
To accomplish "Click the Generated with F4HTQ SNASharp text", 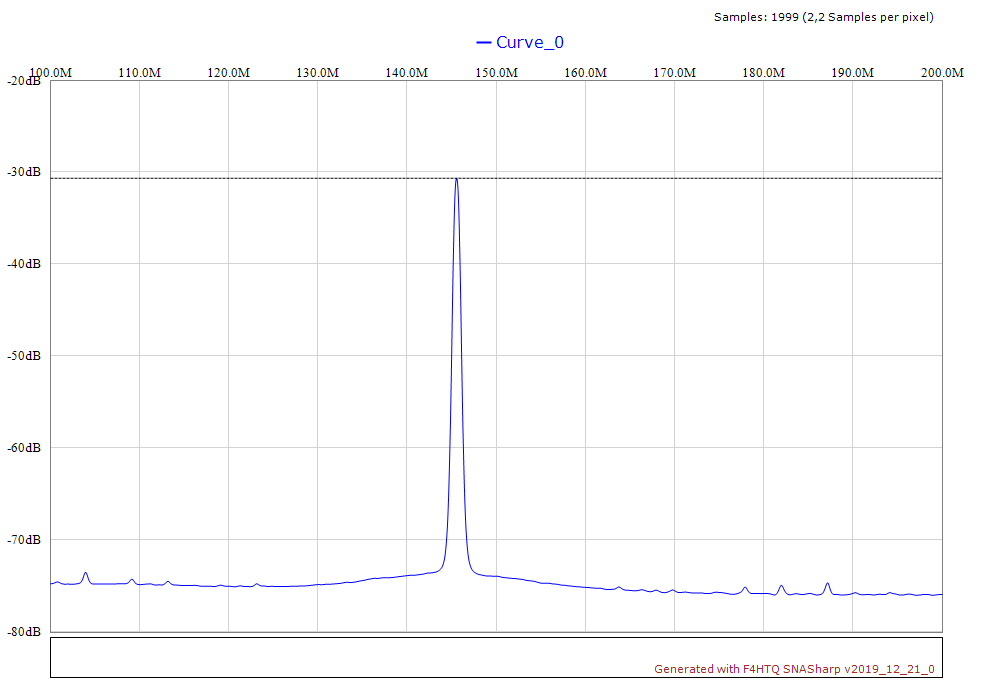I will [794, 669].
